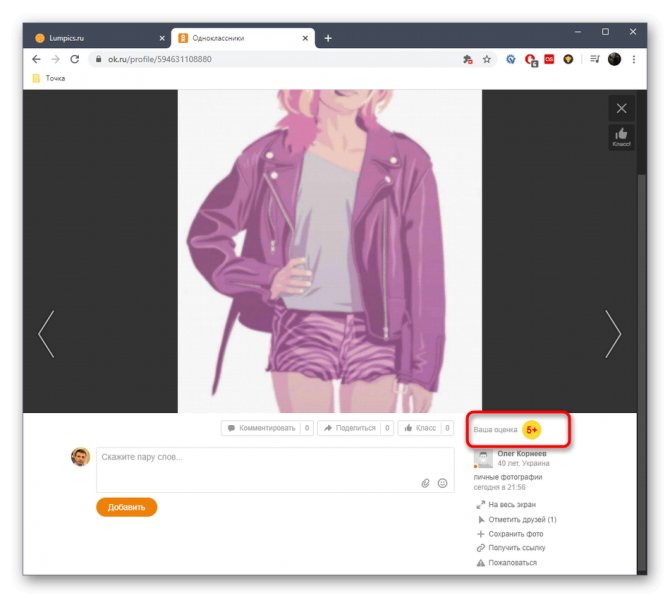Show the previous photo with the left arrow
The width and height of the screenshot is (670, 598).
pos(47,334)
